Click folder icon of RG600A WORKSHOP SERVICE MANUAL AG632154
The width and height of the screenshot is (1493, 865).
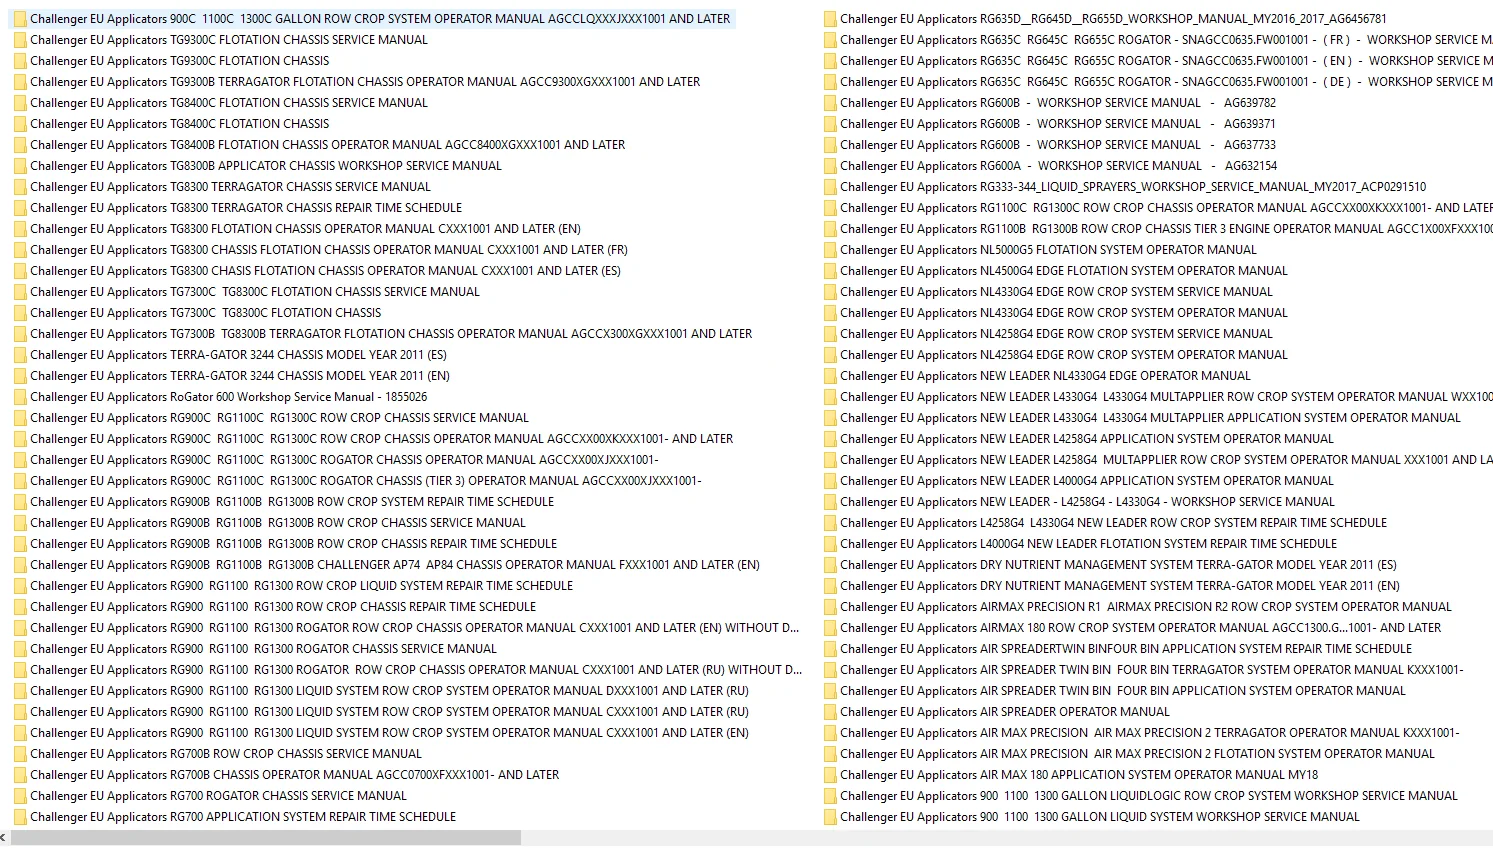click(x=830, y=166)
